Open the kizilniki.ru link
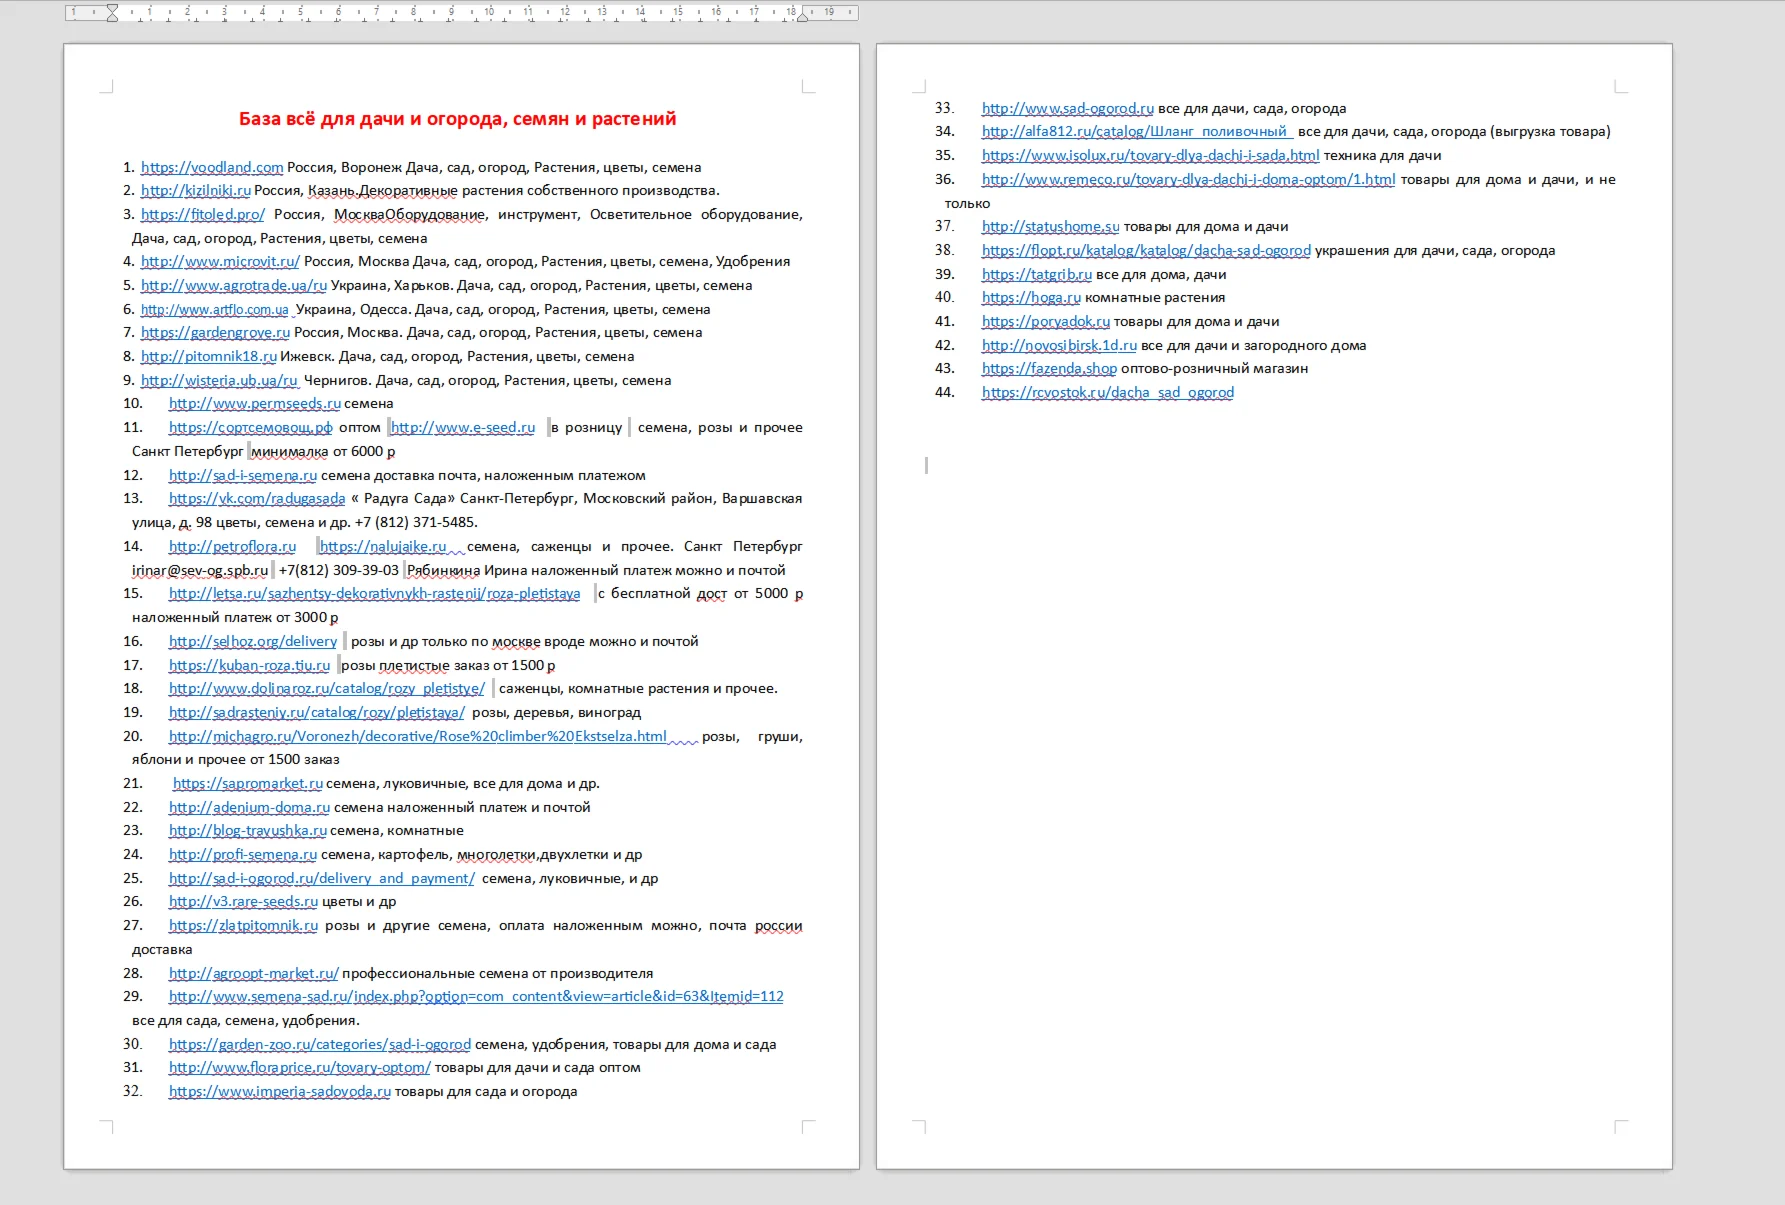Viewport: 1785px width, 1205px height. (196, 190)
